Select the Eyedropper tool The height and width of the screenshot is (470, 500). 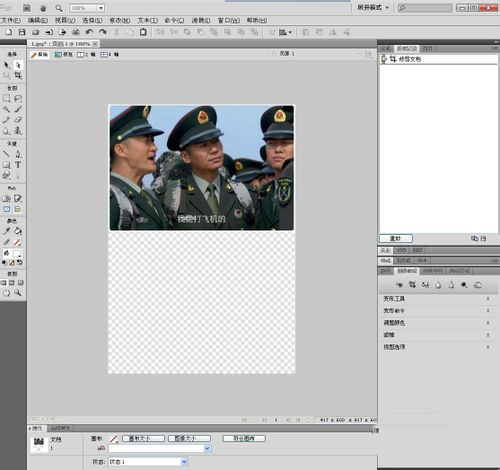coord(6,231)
